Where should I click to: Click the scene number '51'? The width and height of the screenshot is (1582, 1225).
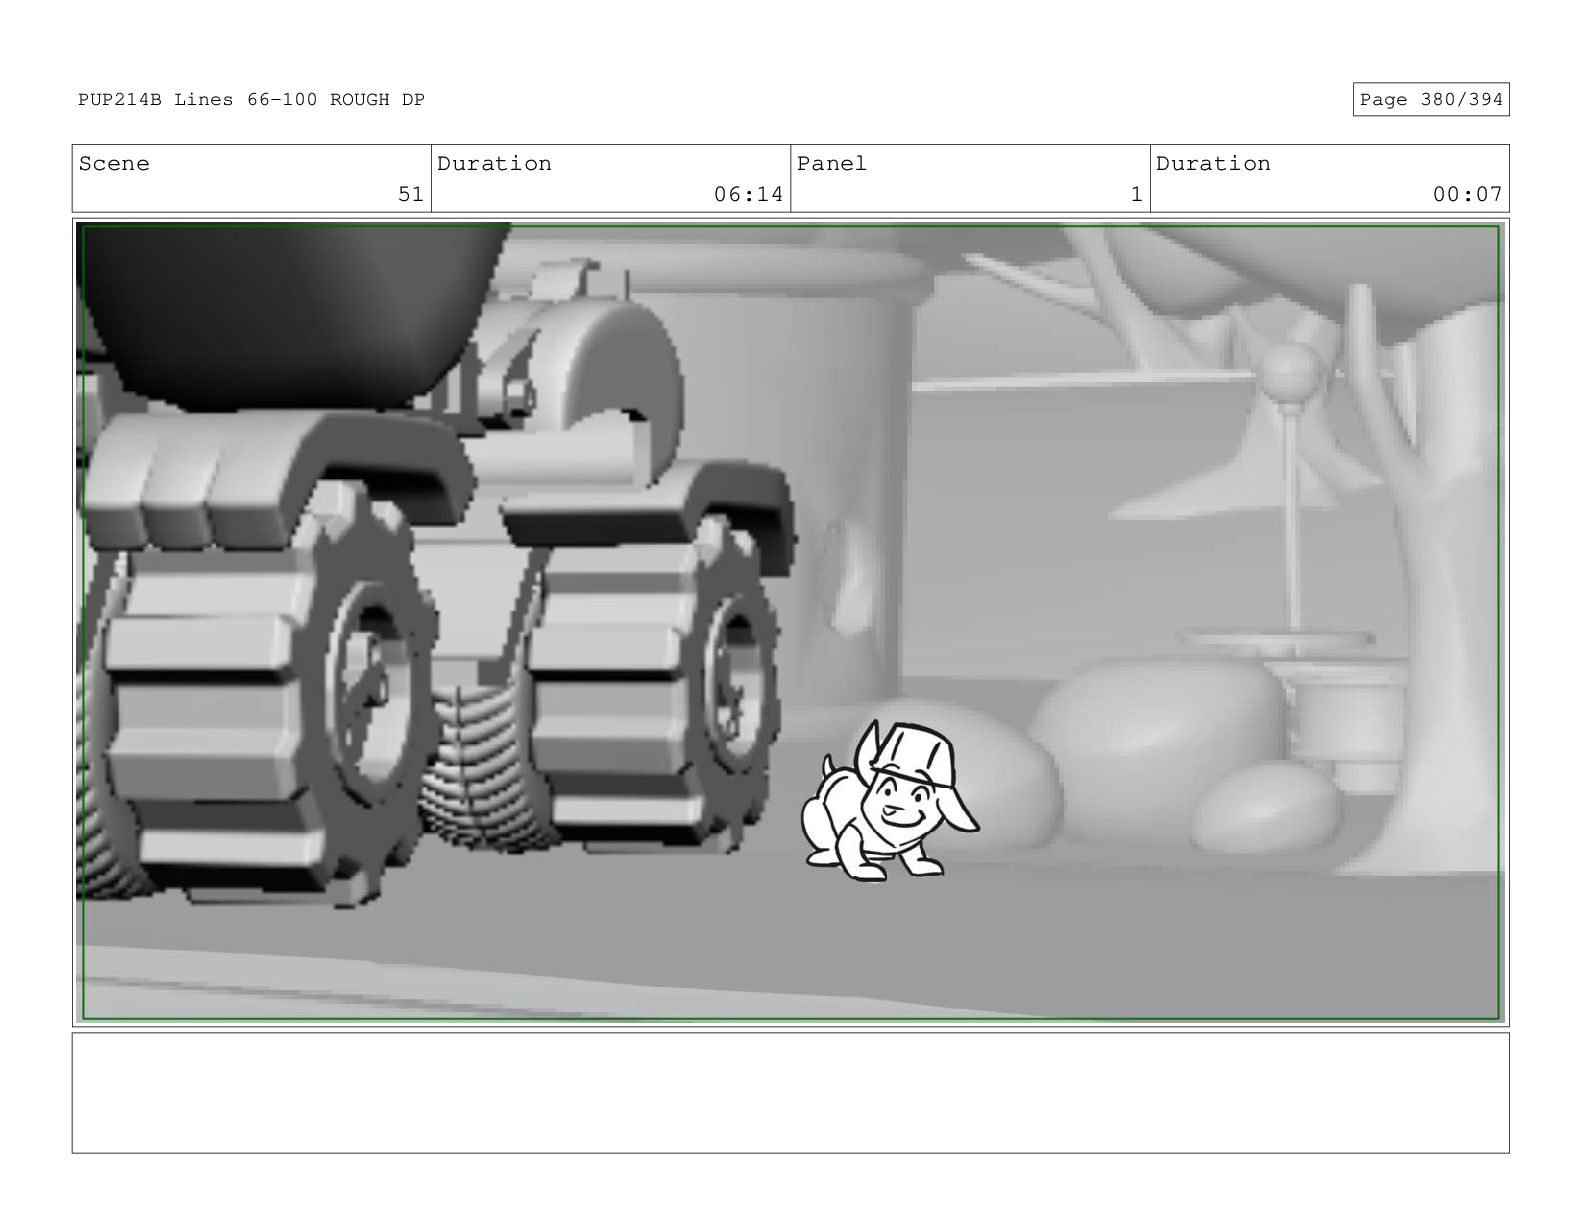point(410,194)
